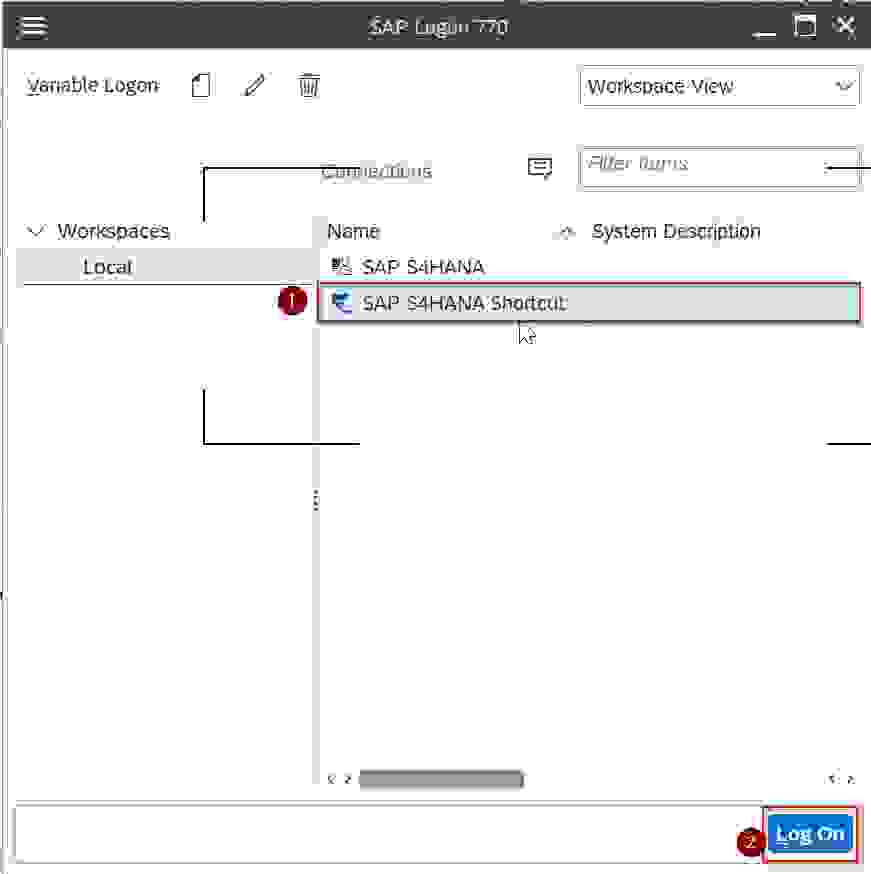
Task: Click the comment icon beside filter field
Action: tap(540, 167)
